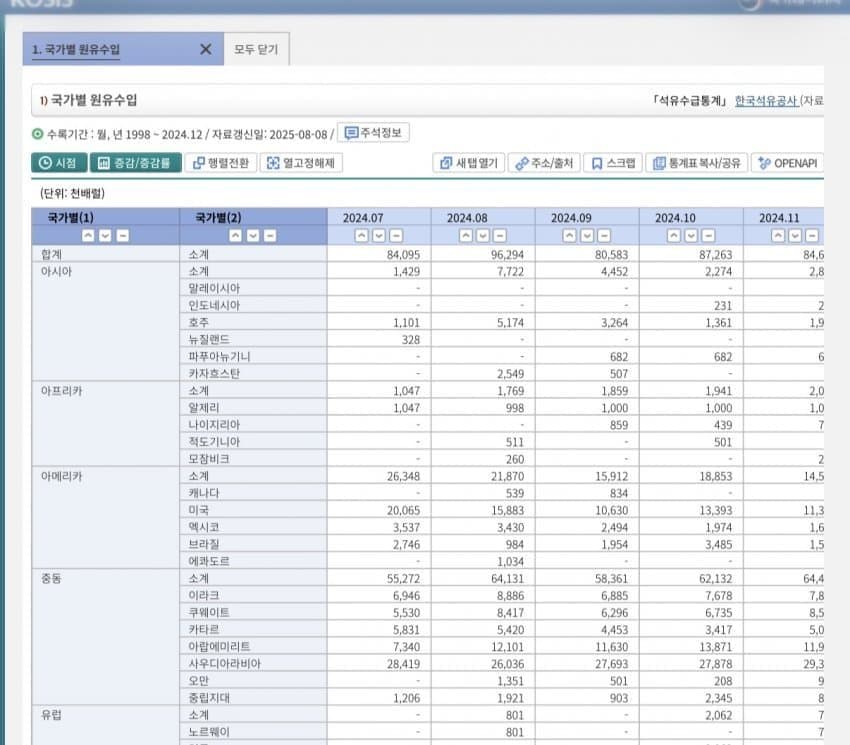The width and height of the screenshot is (850, 745).
Task: Click the 모두 닫기 tab button
Action: (x=256, y=49)
